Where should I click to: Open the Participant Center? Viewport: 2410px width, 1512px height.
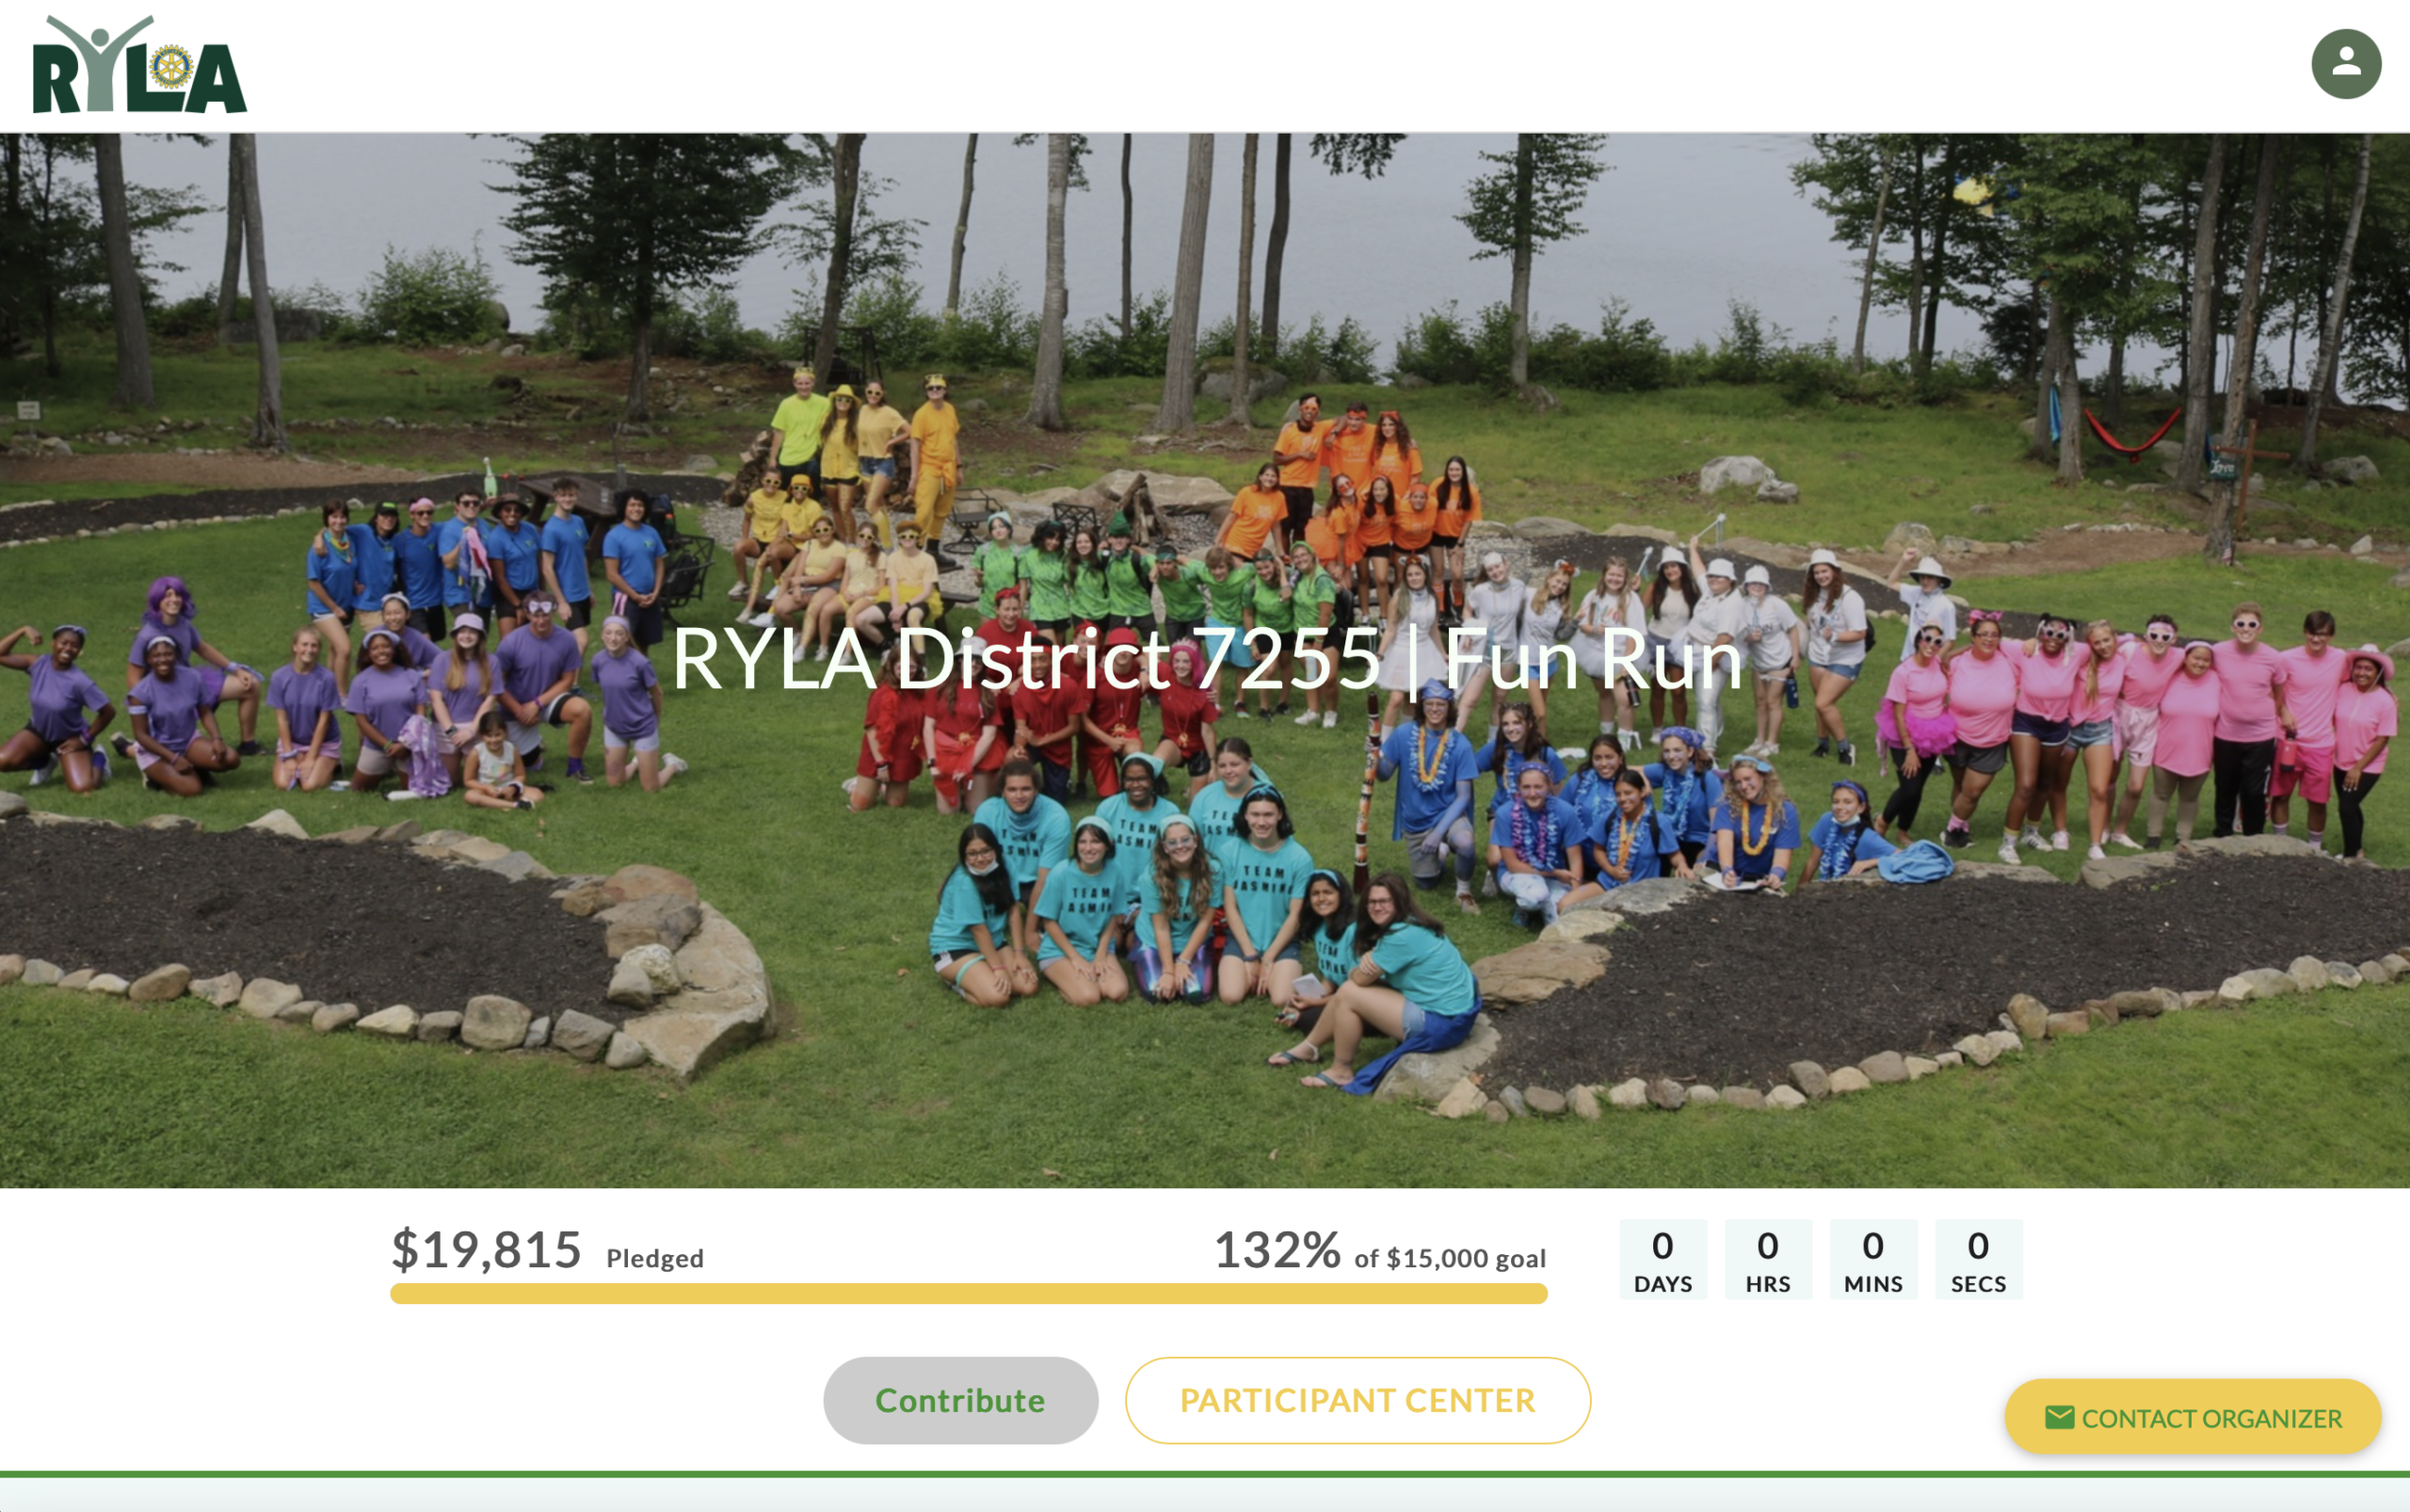click(x=1357, y=1400)
